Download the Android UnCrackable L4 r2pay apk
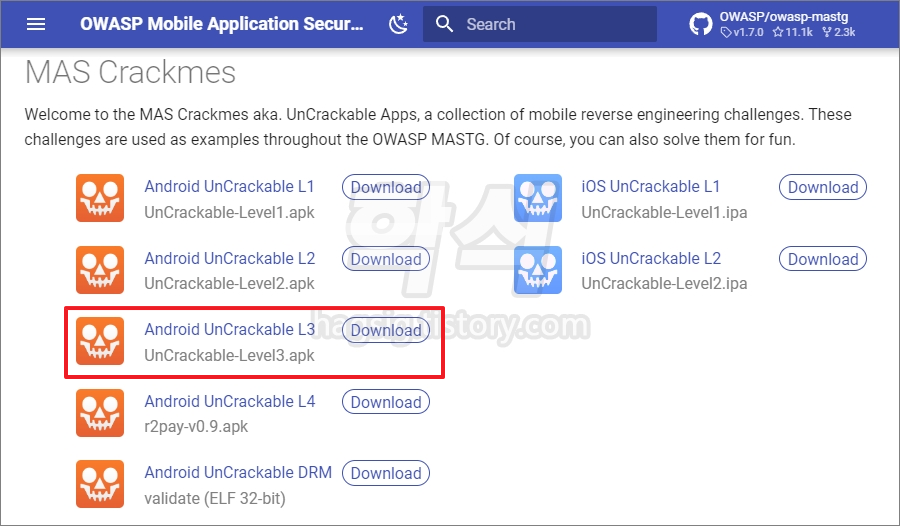Image resolution: width=900 pixels, height=526 pixels. click(386, 402)
